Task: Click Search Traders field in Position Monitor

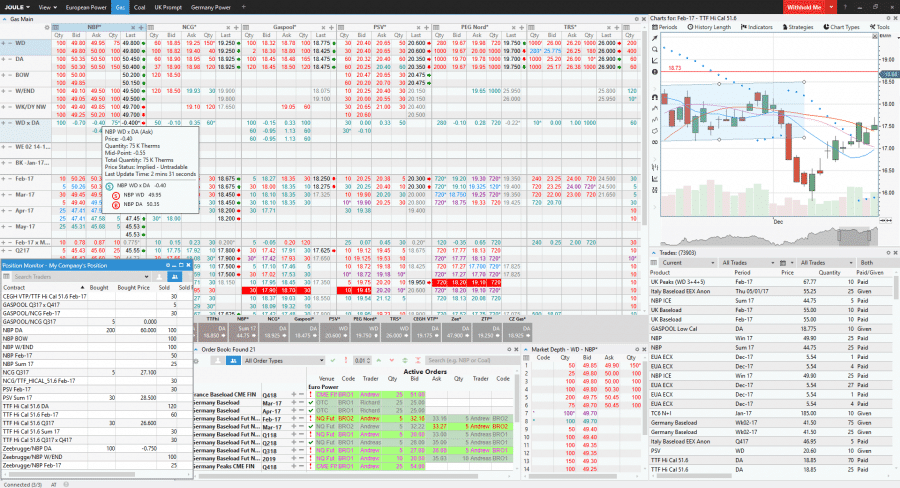Action: pos(80,277)
